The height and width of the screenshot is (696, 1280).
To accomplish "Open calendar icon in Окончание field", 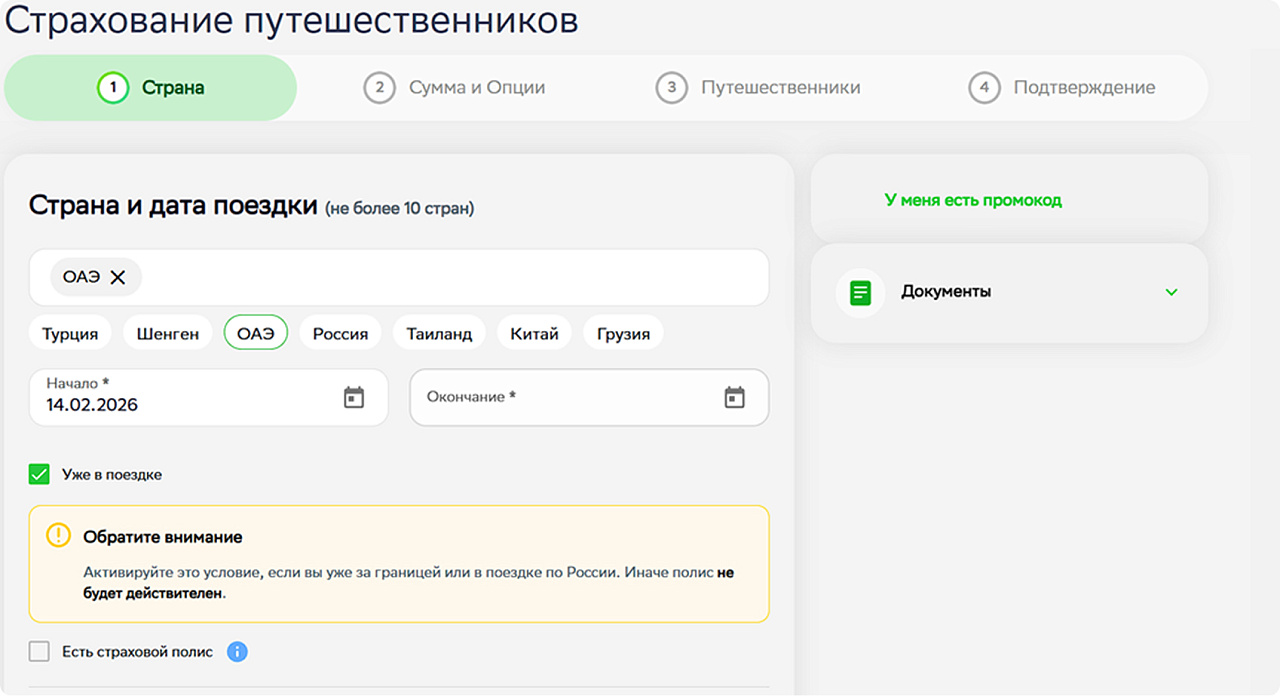I will (x=735, y=397).
